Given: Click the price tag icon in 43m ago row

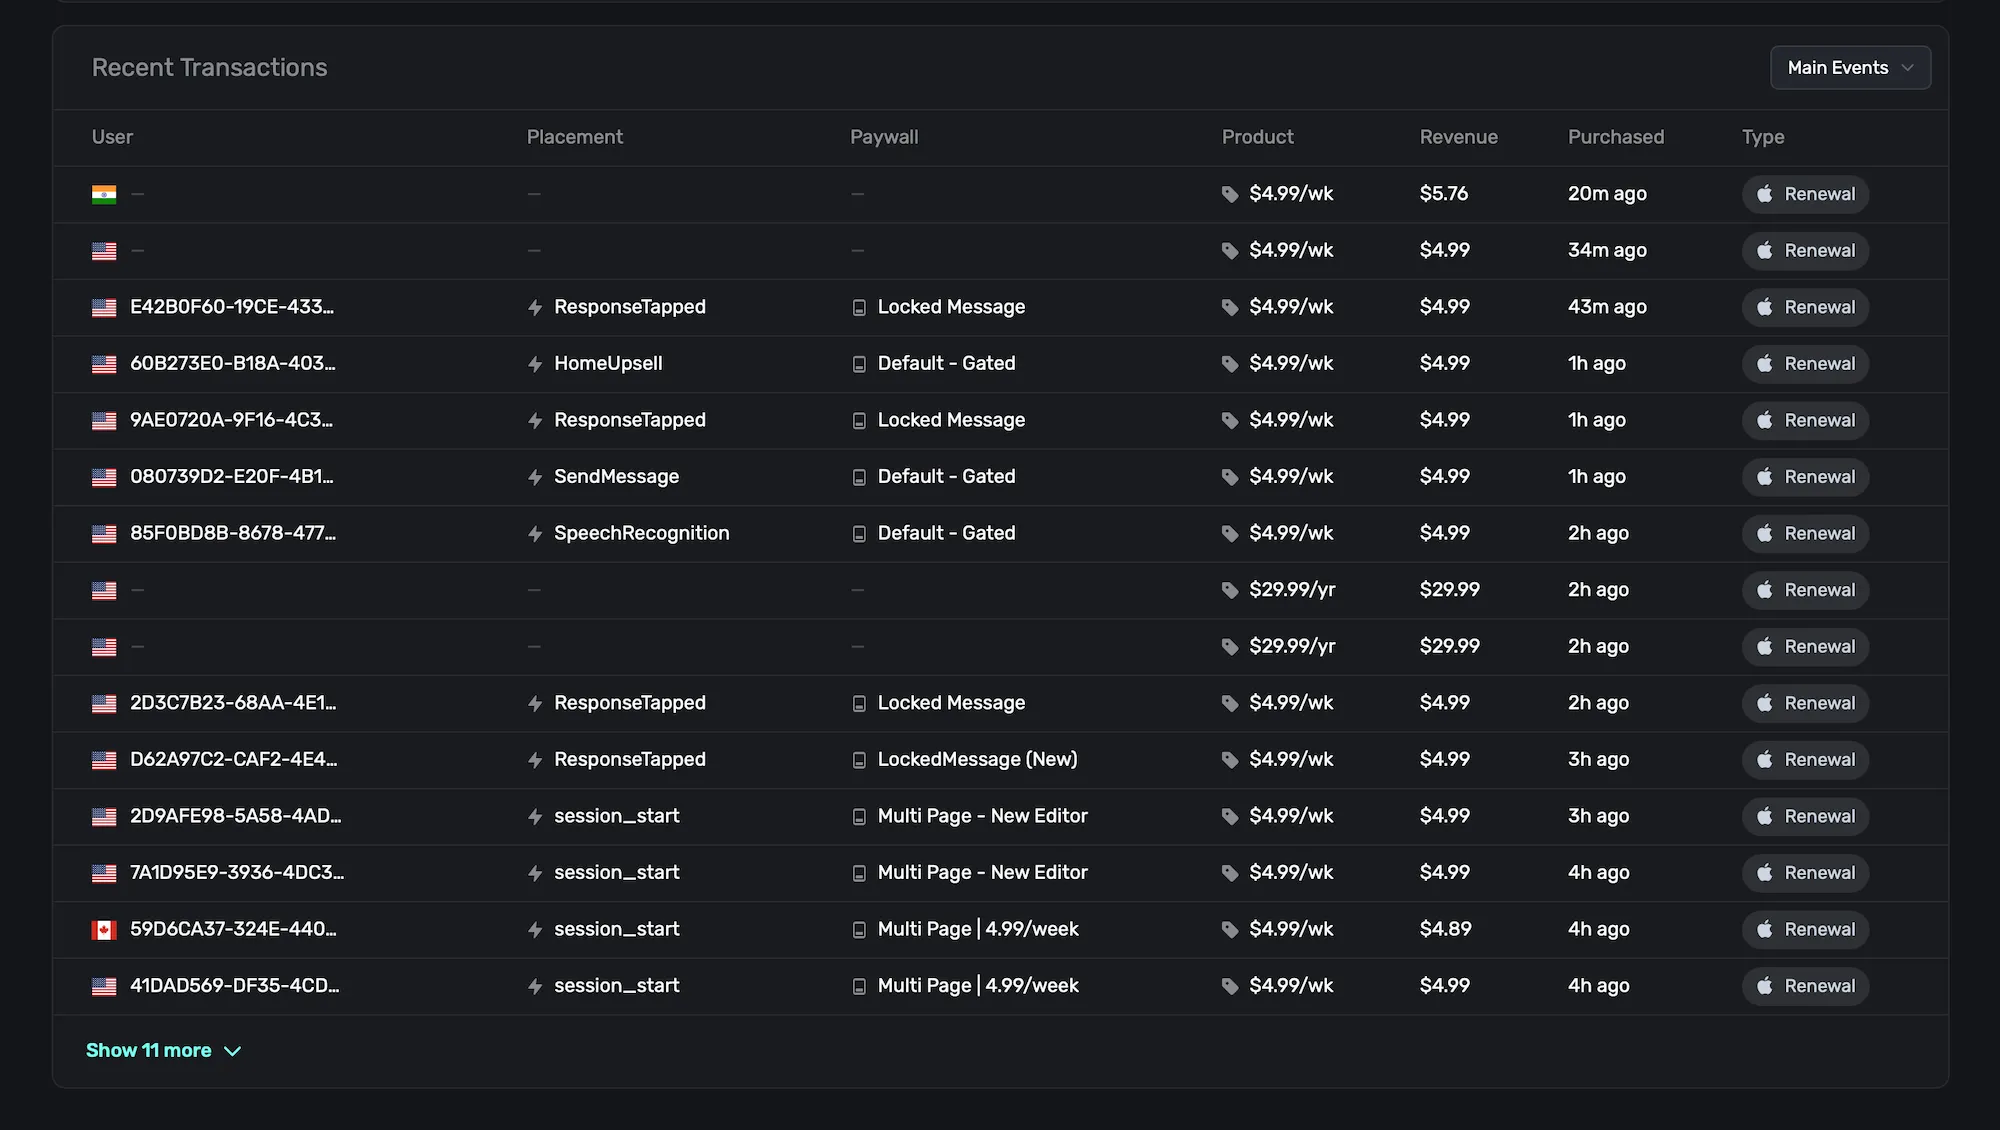Looking at the screenshot, I should point(1230,307).
